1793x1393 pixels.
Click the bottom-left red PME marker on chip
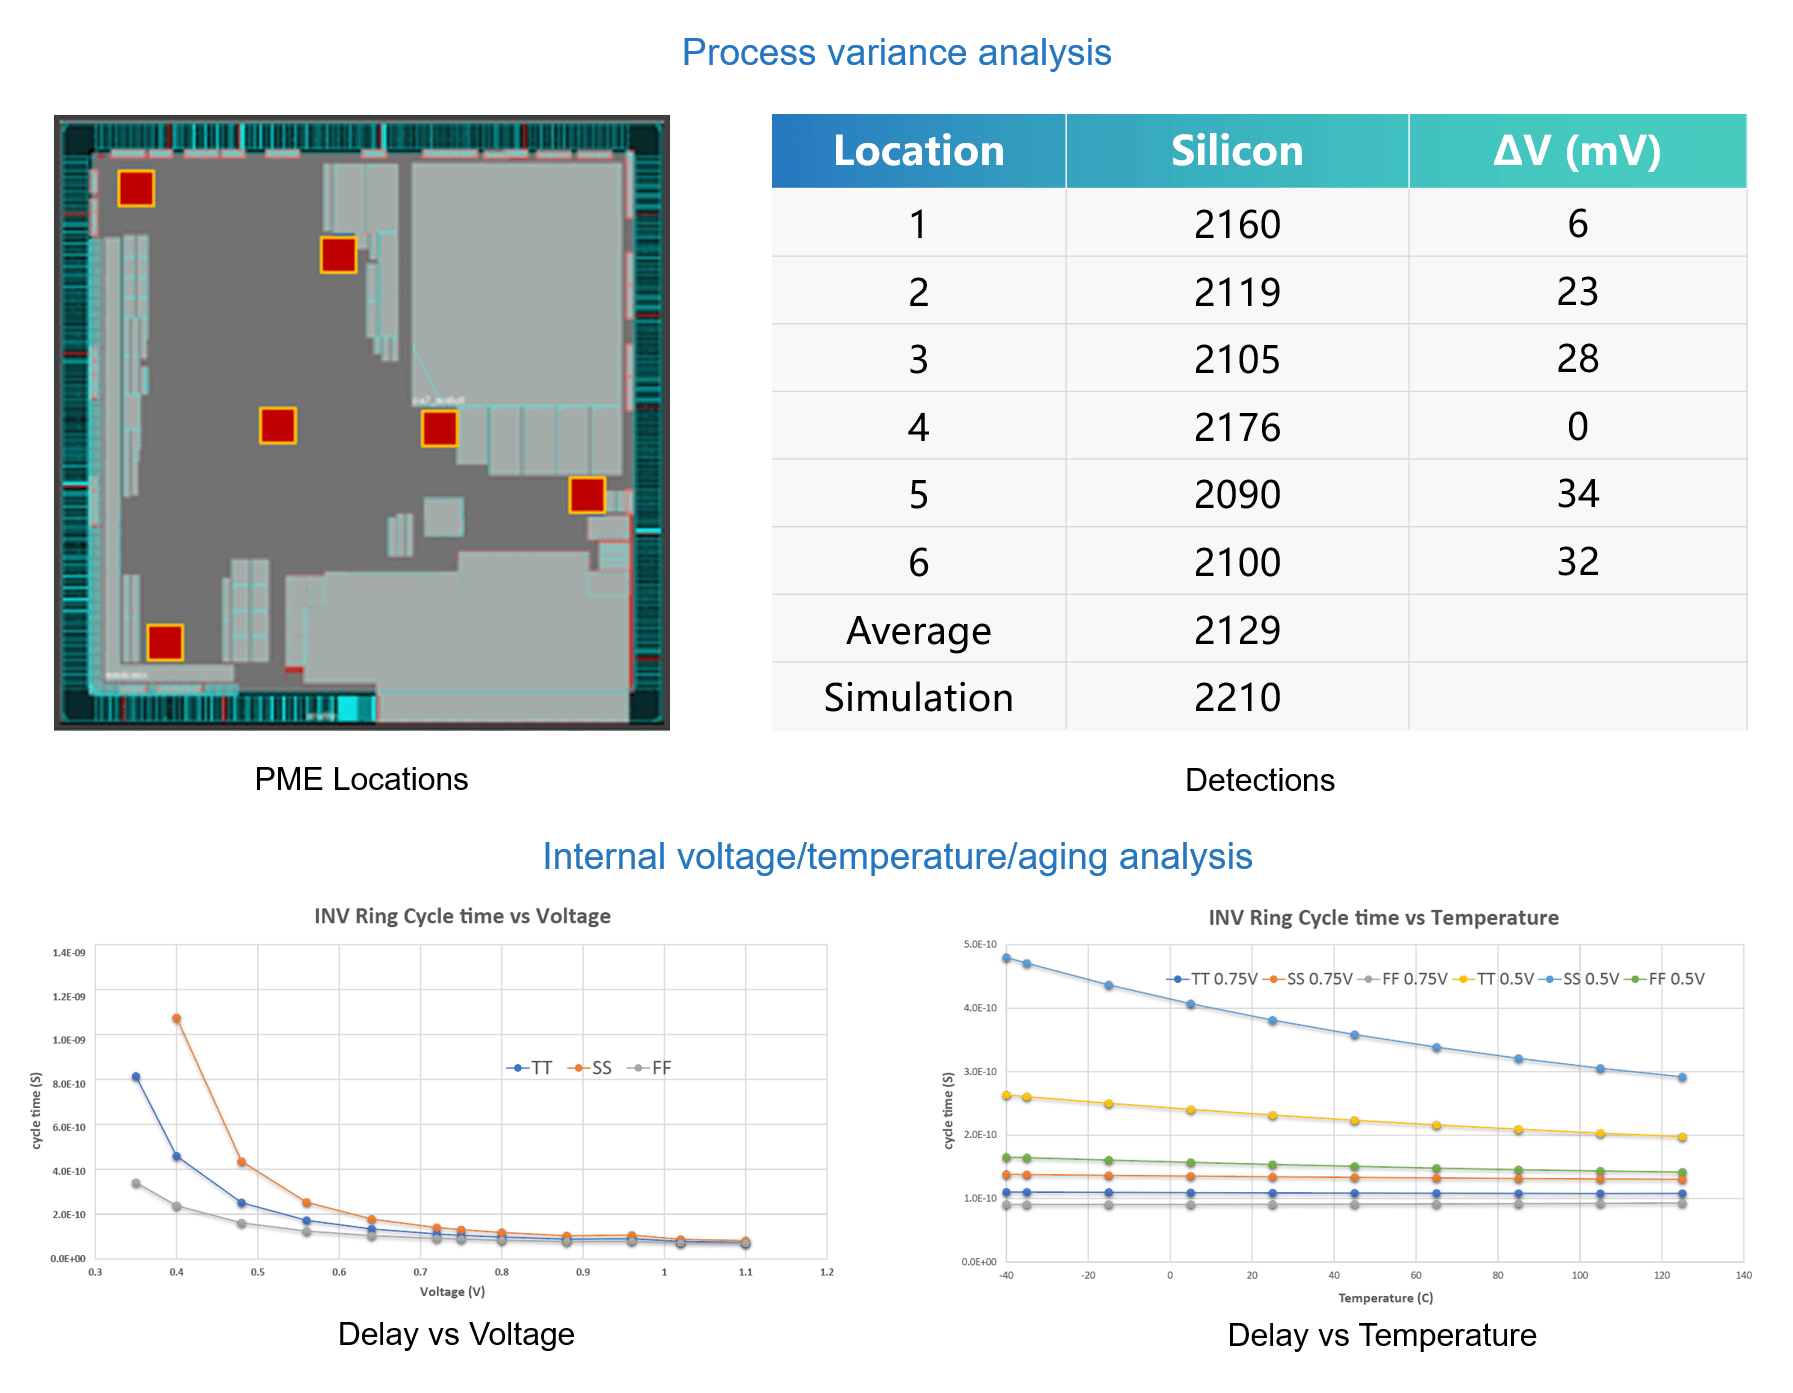(165, 642)
